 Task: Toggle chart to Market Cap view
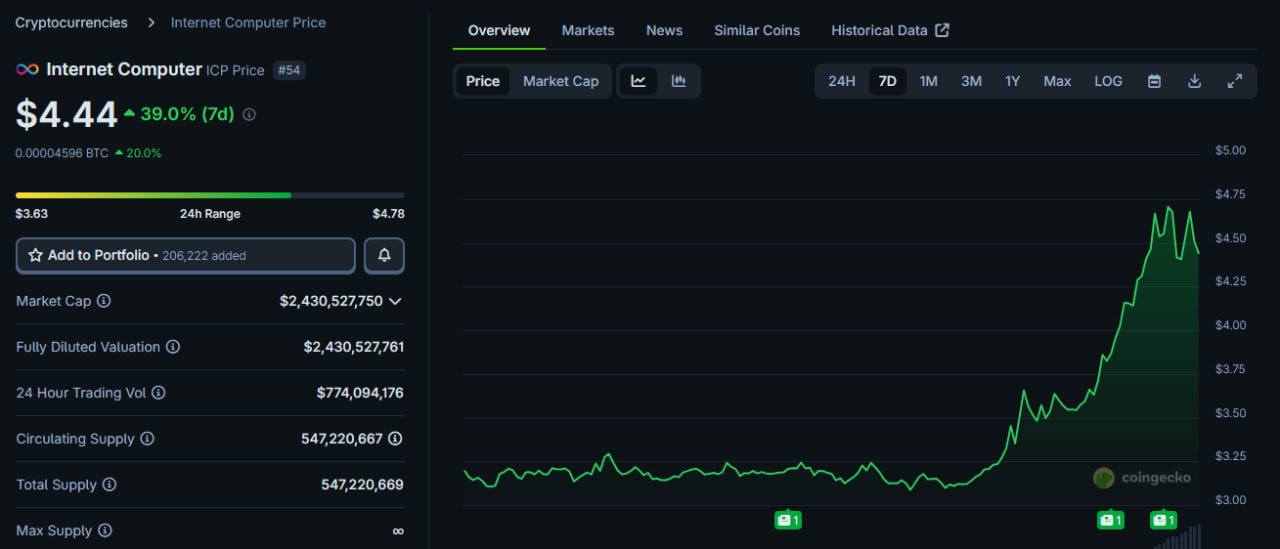click(560, 81)
